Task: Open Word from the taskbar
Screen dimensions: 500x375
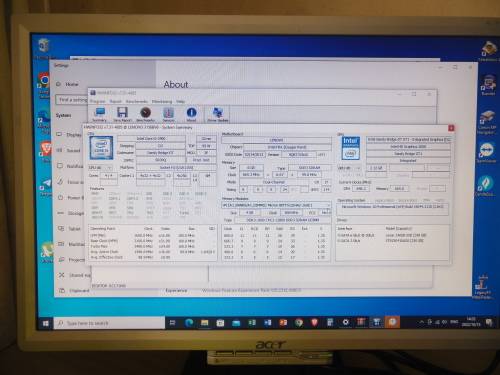Action: [268, 323]
